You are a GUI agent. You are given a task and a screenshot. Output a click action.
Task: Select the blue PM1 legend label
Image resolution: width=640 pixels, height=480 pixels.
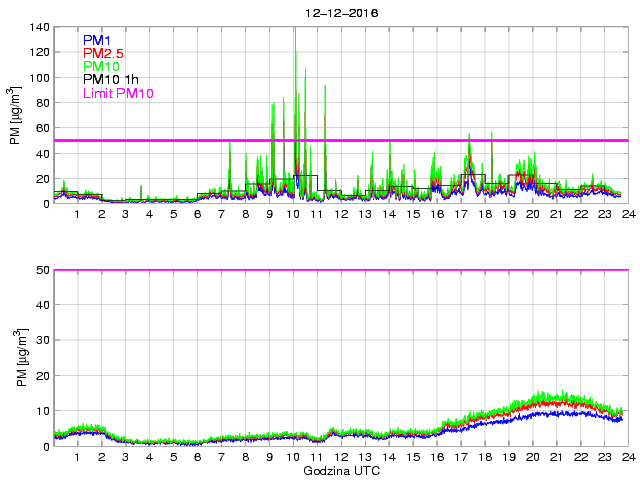(99, 40)
